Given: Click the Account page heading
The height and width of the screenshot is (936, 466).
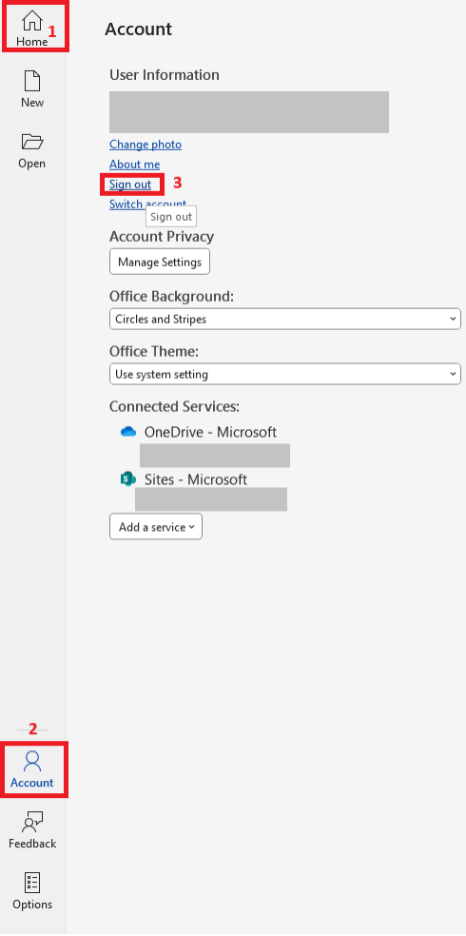Looking at the screenshot, I should 138,29.
